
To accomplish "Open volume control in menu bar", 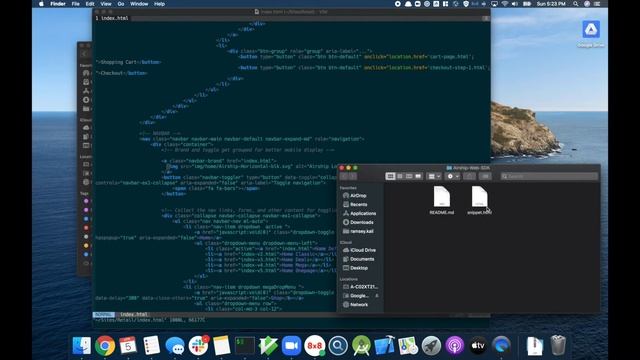I will click(x=515, y=4).
